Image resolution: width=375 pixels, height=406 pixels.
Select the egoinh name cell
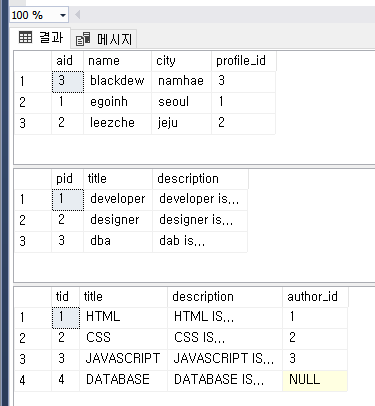point(117,102)
